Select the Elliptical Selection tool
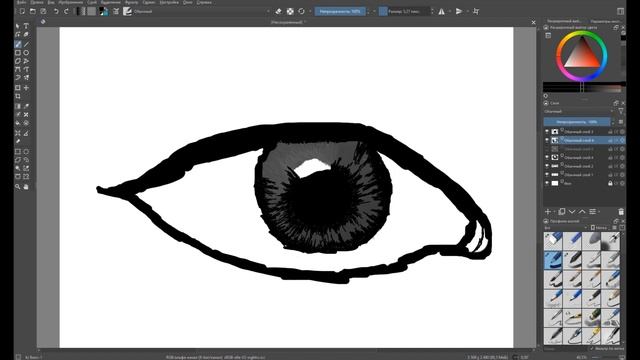This screenshot has height=360, width=640. click(x=26, y=152)
